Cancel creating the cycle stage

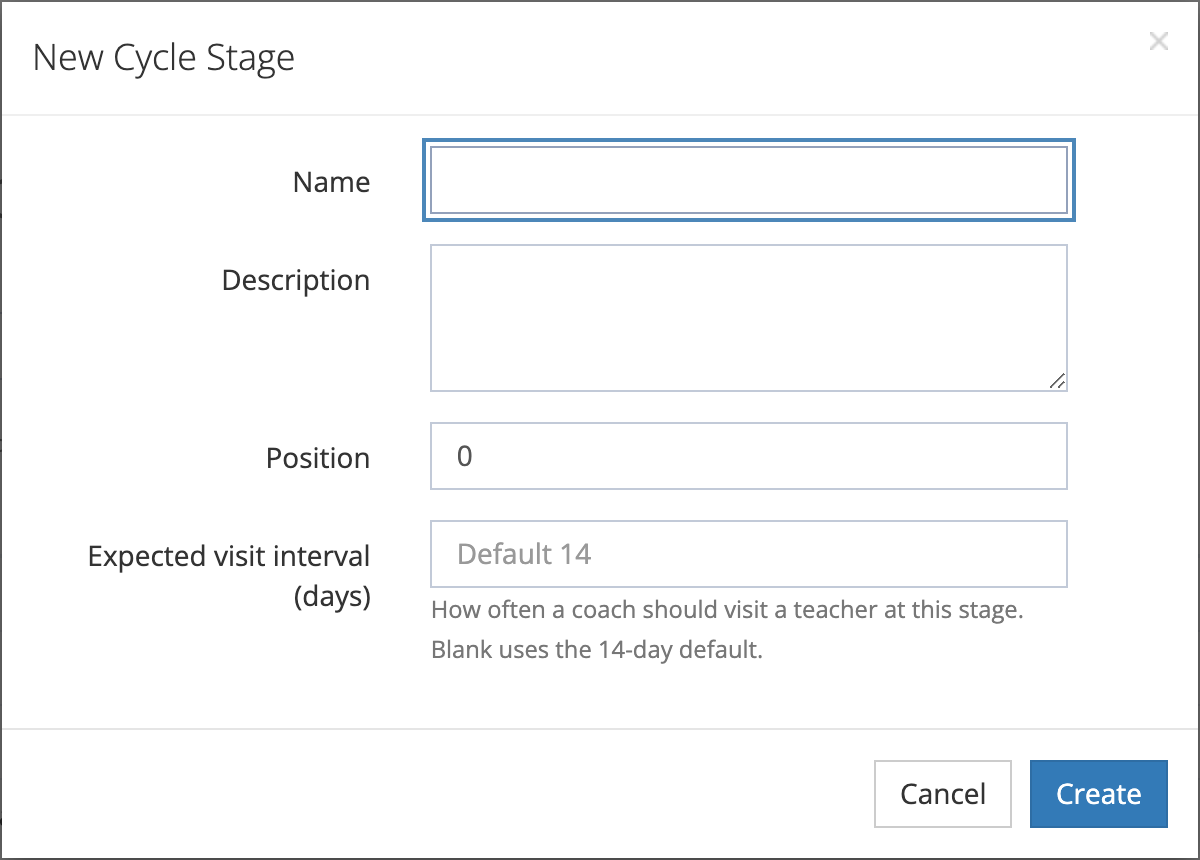pos(943,794)
